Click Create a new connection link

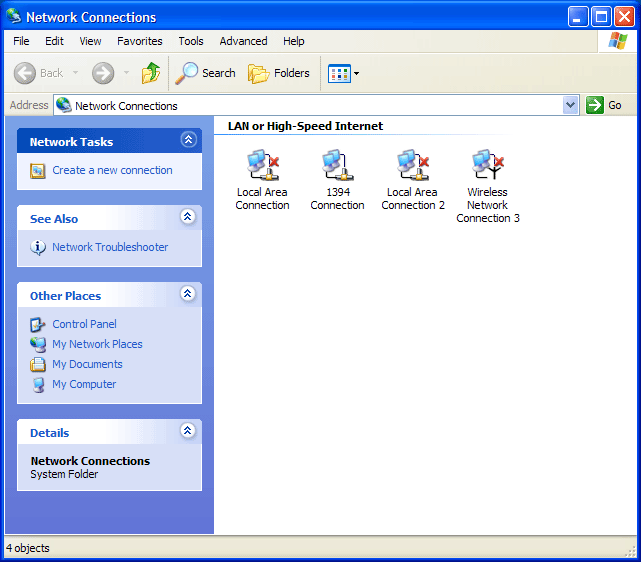tap(112, 170)
